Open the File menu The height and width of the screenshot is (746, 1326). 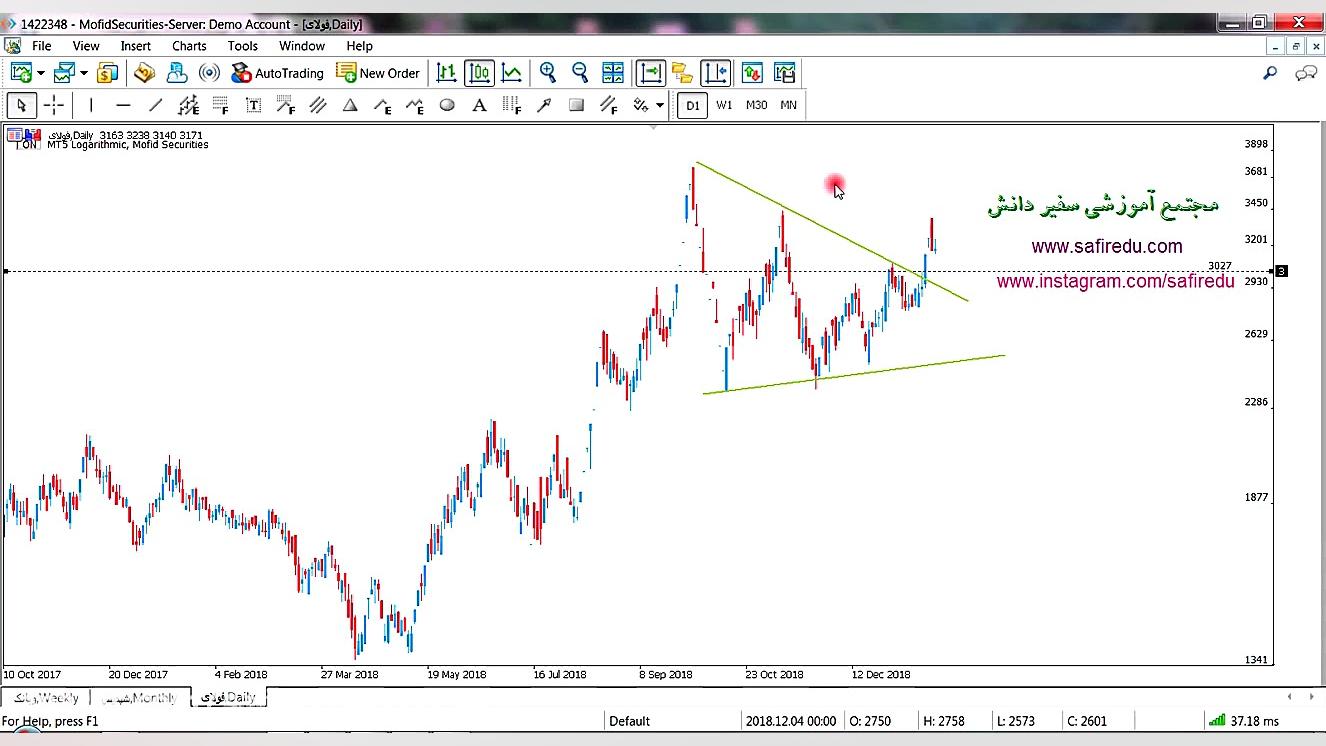click(41, 46)
